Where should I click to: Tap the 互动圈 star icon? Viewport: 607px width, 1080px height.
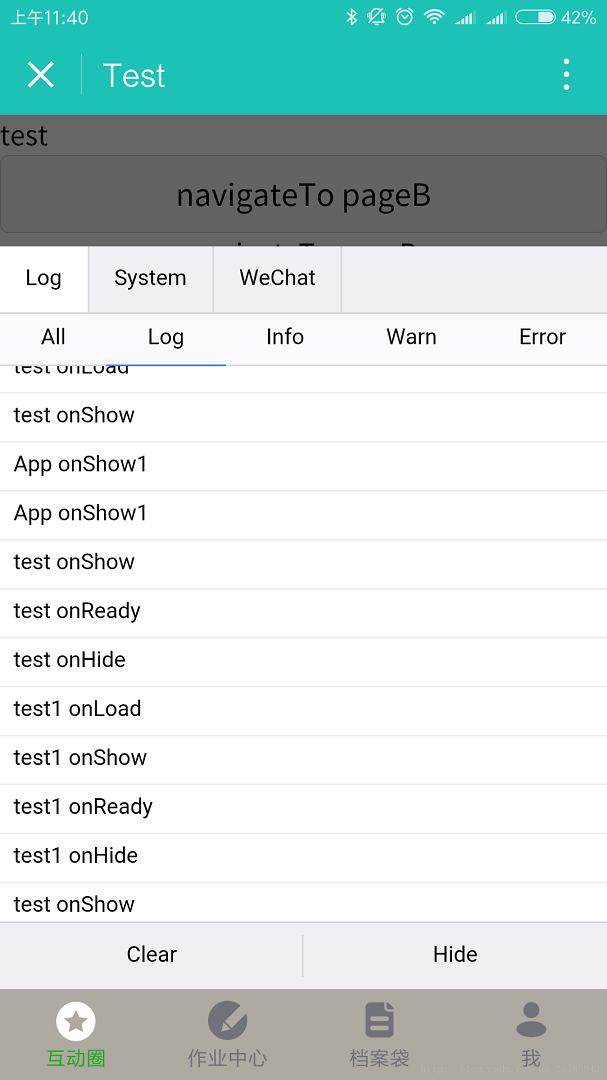[76, 1022]
